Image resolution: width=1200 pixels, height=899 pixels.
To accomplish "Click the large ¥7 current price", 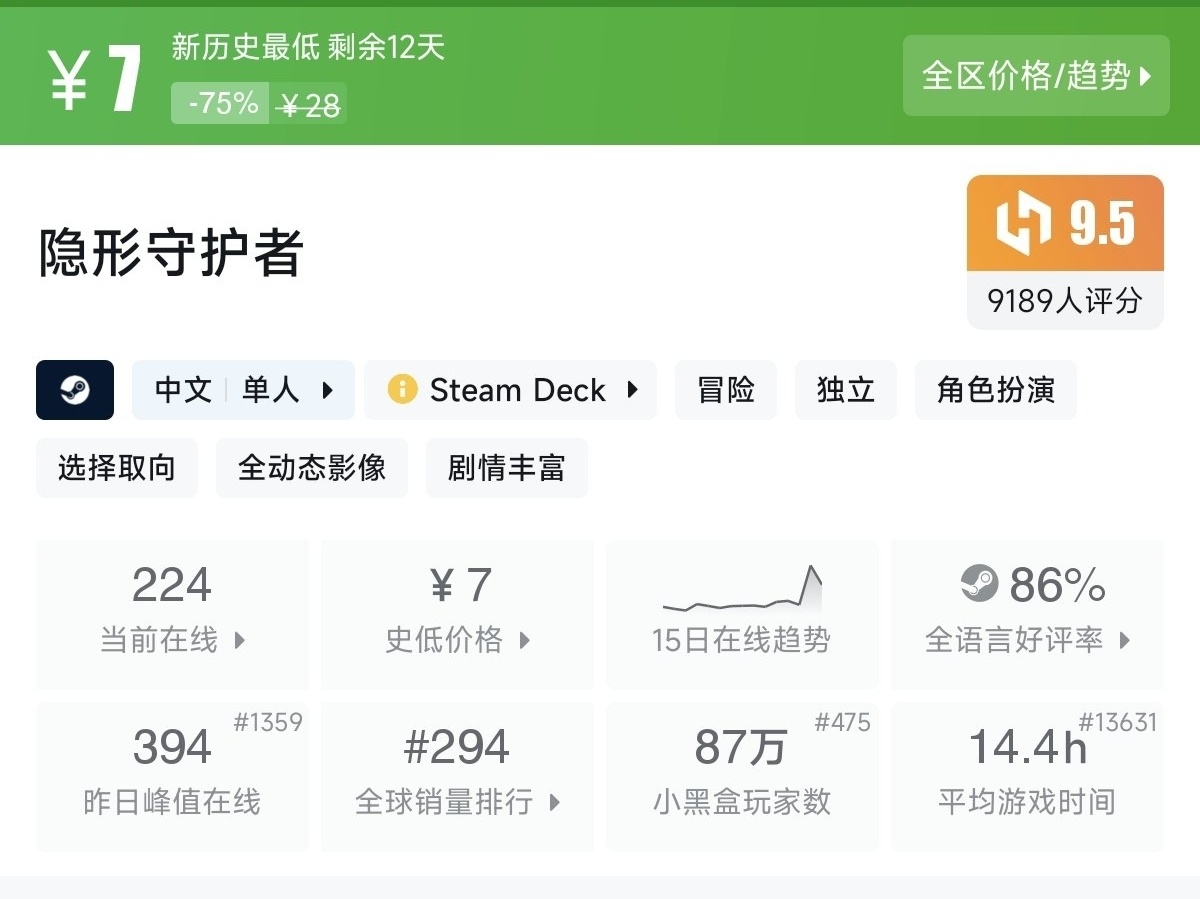I will [x=96, y=77].
